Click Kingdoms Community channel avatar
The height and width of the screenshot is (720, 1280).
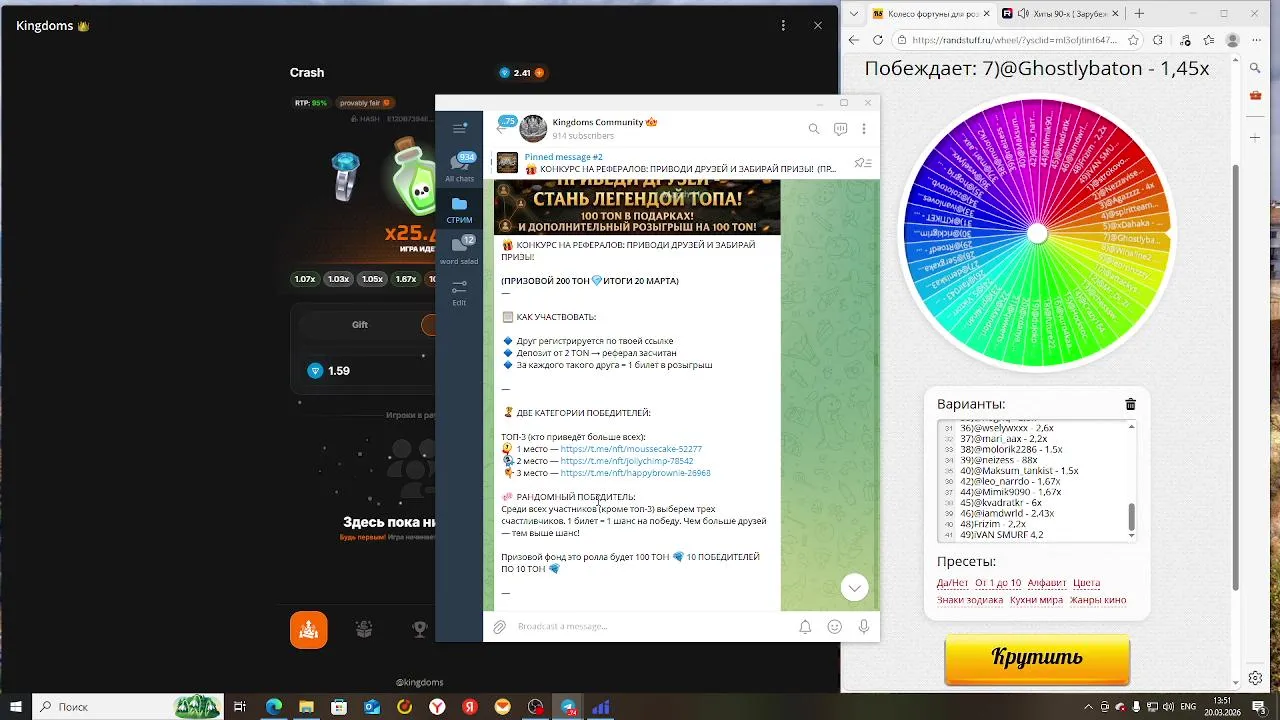(x=533, y=129)
